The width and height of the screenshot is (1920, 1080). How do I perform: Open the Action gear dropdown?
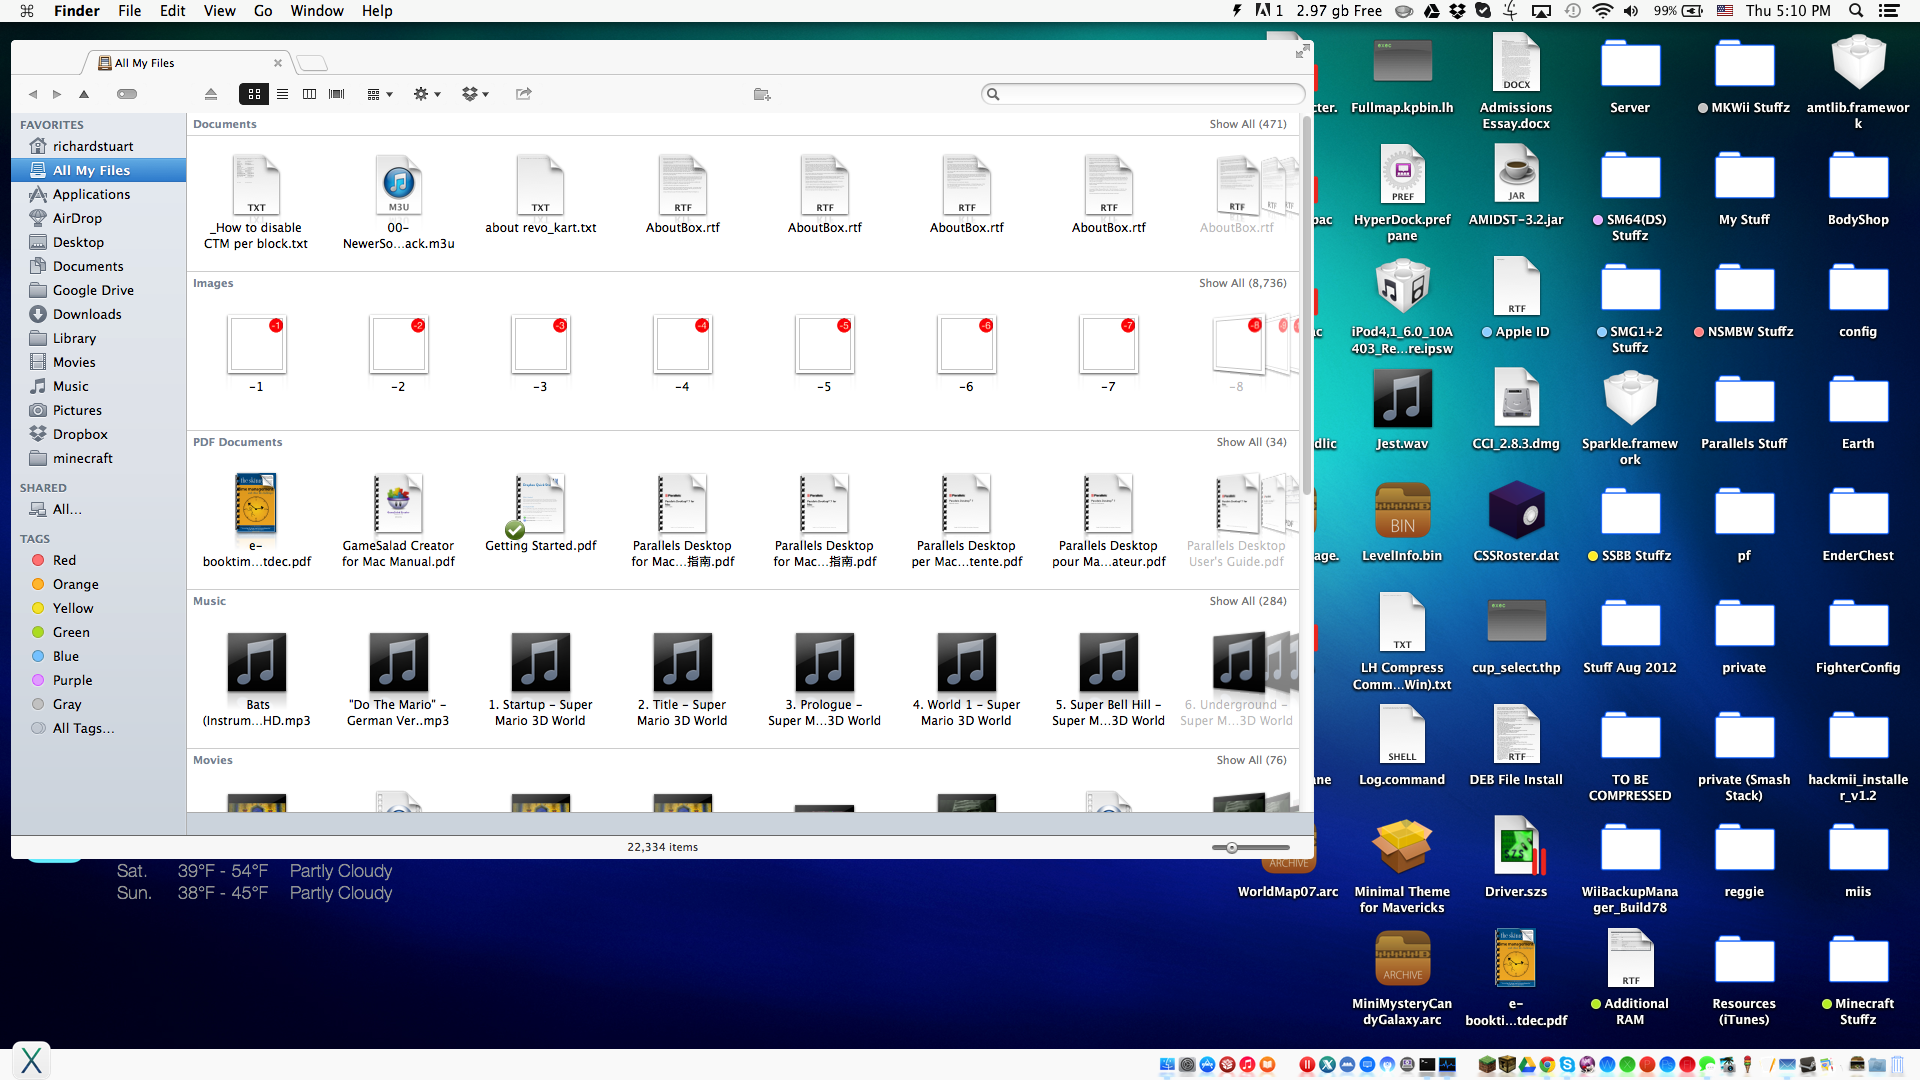(x=427, y=94)
